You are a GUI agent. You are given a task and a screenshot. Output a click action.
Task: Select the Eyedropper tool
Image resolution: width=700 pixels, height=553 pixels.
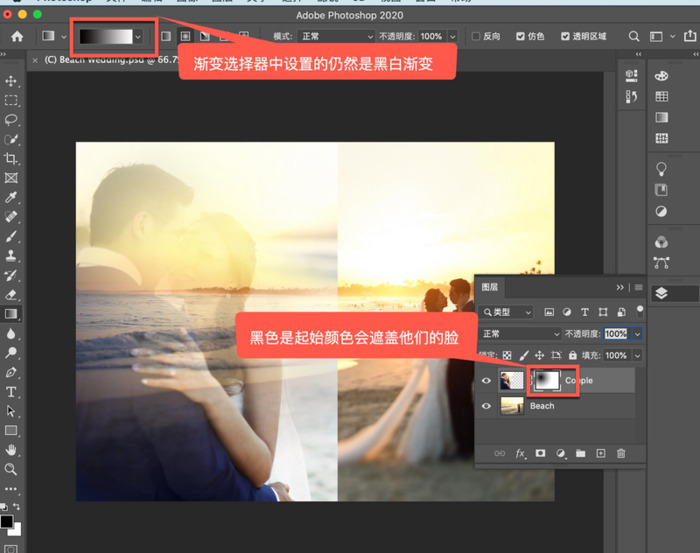pyautogui.click(x=11, y=197)
